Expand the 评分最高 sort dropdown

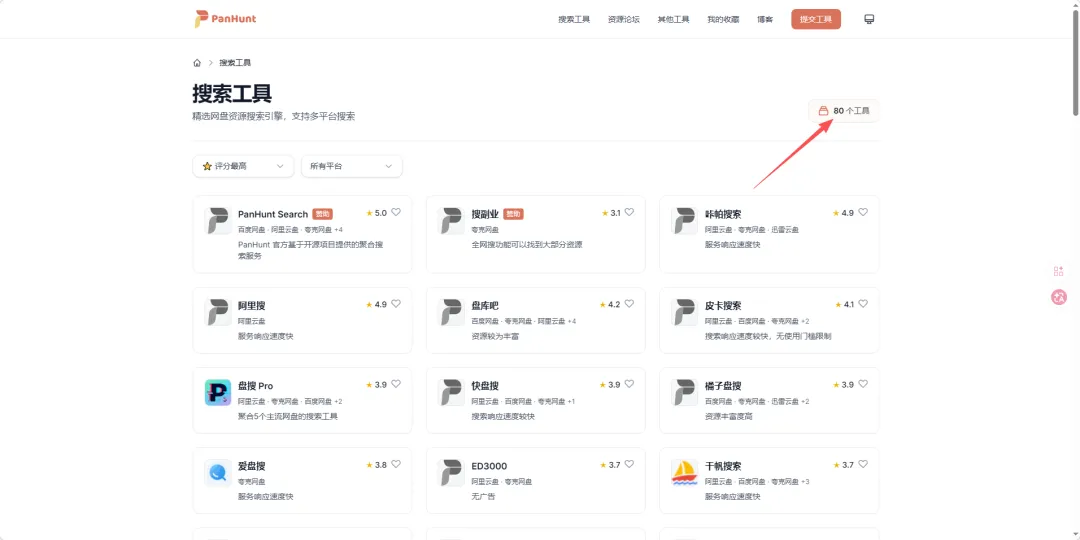click(x=243, y=166)
